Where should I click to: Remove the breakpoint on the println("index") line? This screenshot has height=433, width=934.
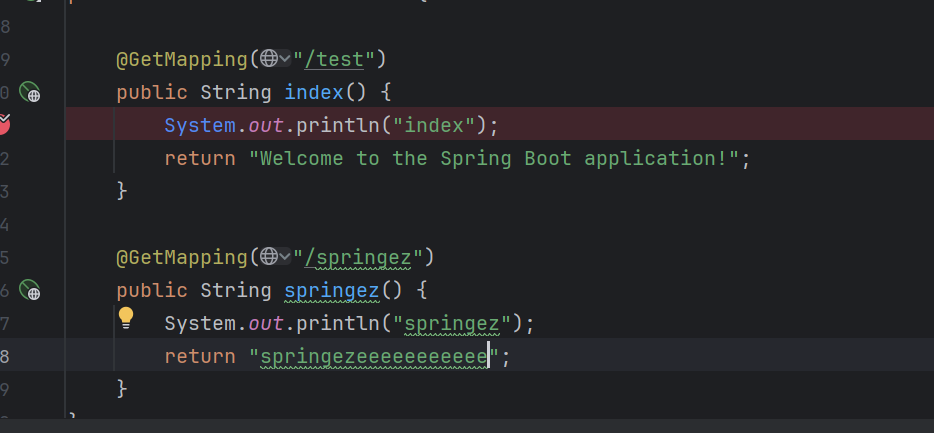(x=4, y=124)
